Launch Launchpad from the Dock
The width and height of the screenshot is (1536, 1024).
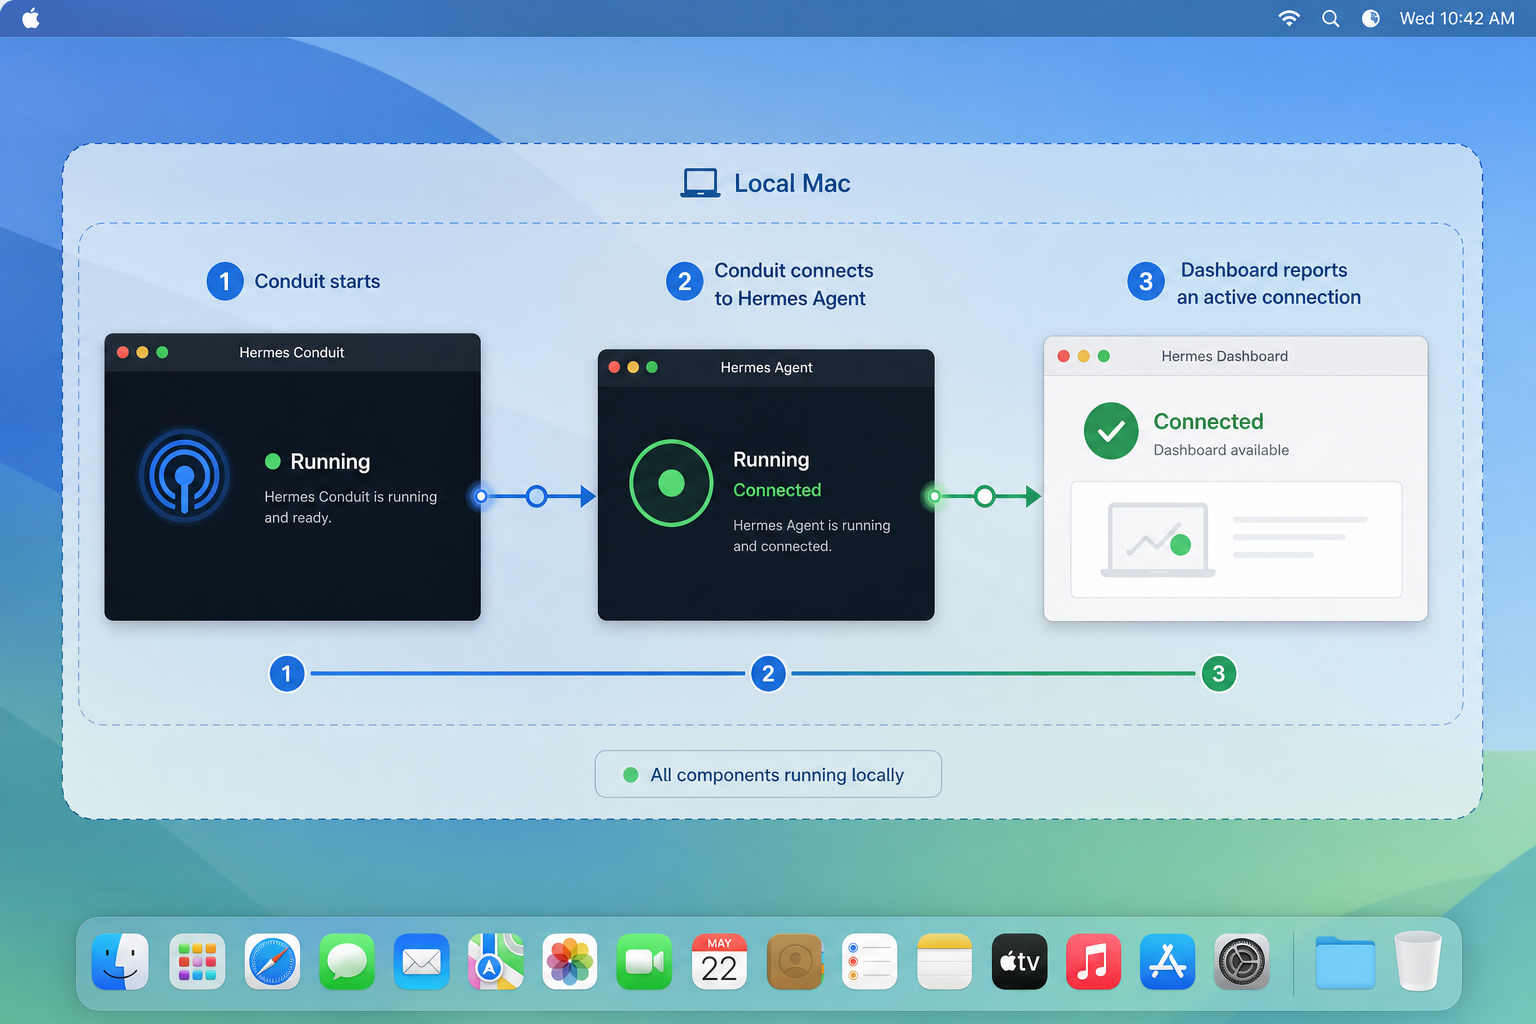pos(197,962)
